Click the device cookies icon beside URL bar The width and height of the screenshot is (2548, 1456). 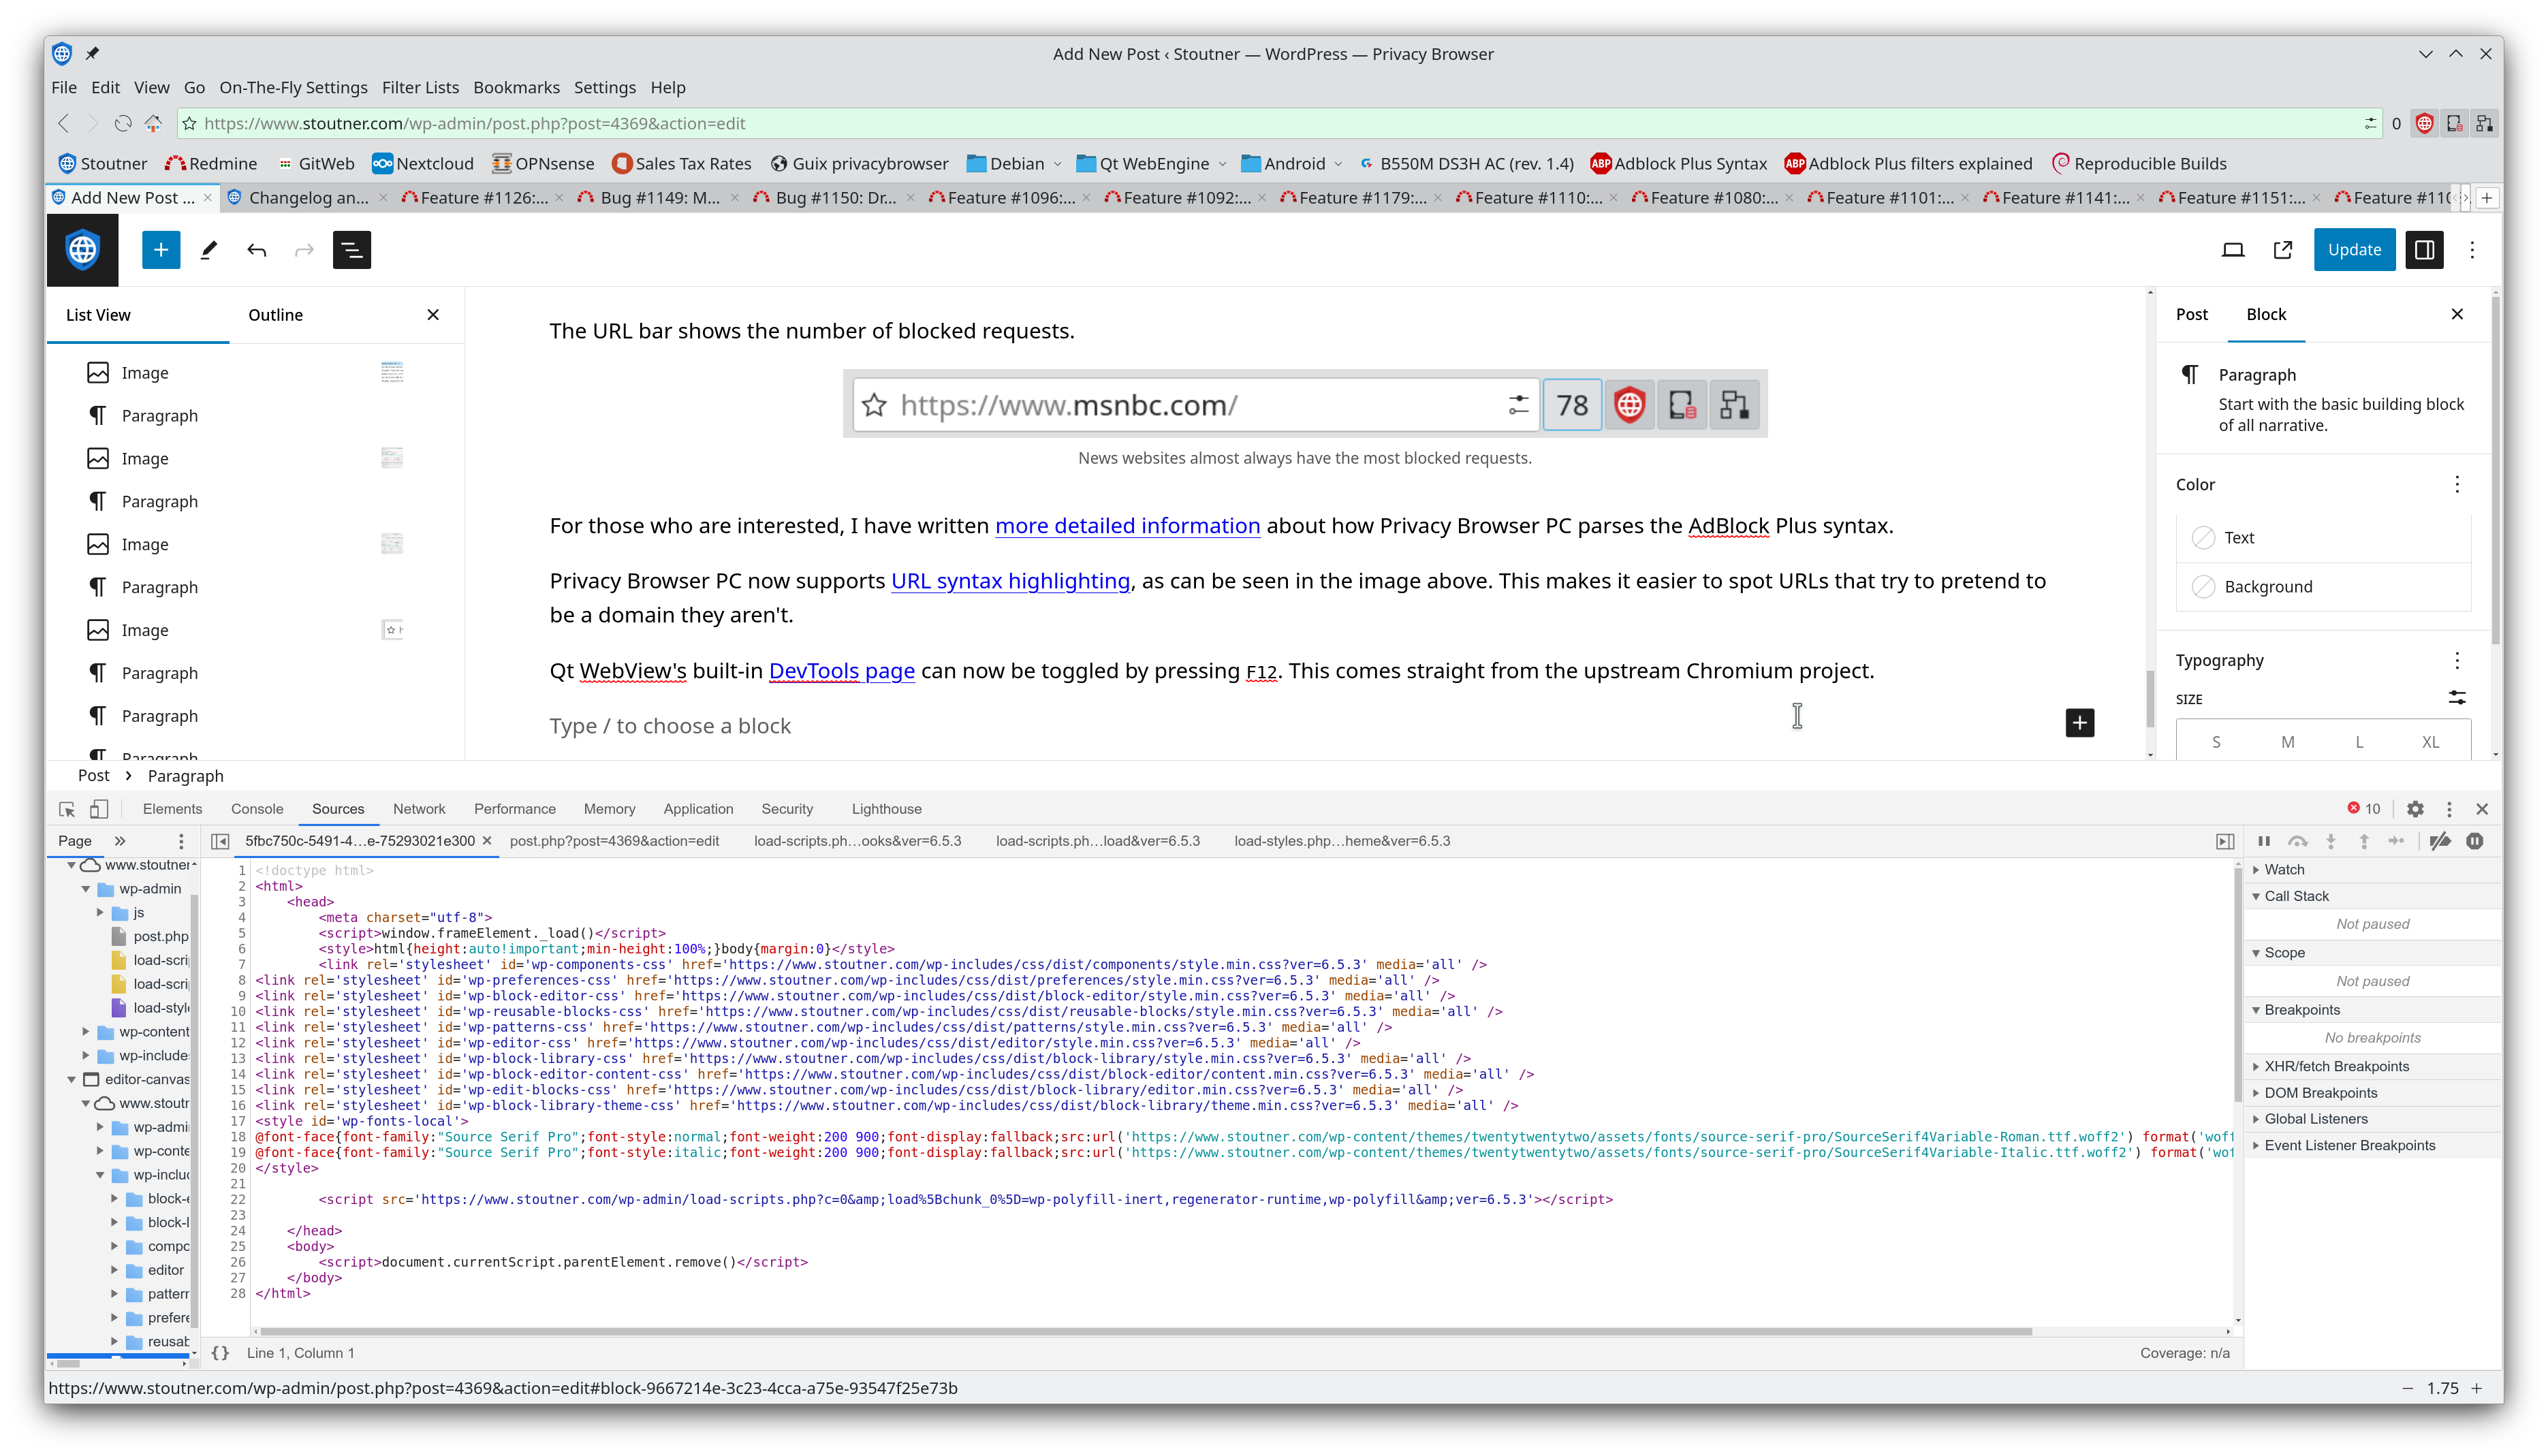2454,123
